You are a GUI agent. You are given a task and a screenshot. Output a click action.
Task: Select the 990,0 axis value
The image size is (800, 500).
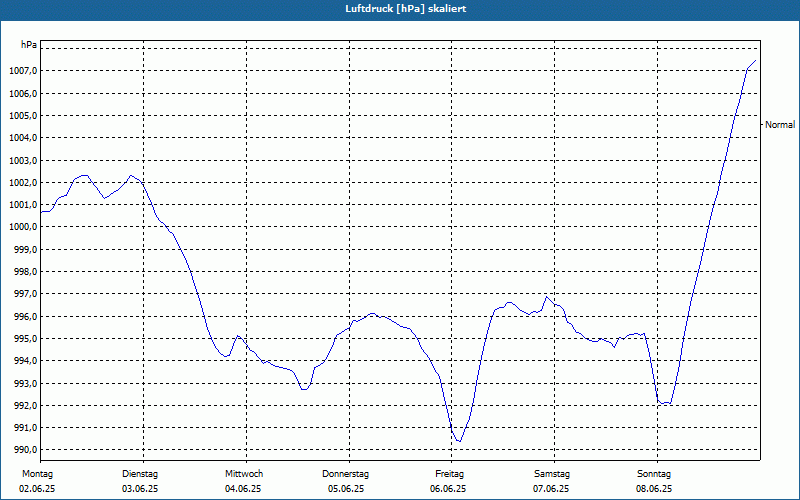[25, 450]
